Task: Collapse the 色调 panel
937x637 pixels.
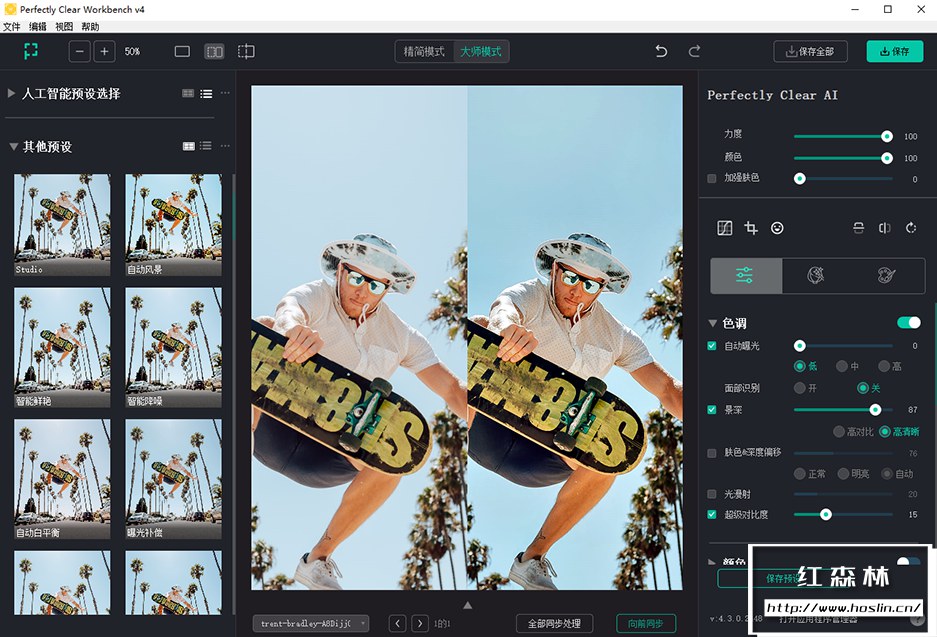Action: [x=712, y=323]
